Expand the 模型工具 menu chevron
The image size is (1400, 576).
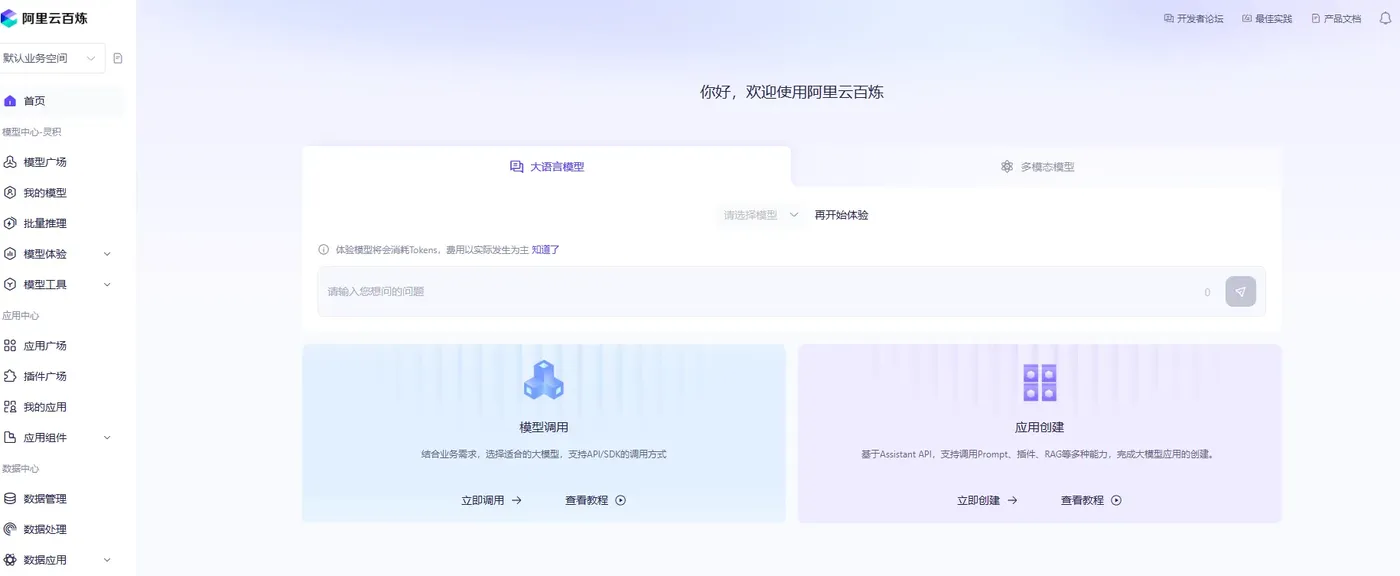pyautogui.click(x=107, y=285)
